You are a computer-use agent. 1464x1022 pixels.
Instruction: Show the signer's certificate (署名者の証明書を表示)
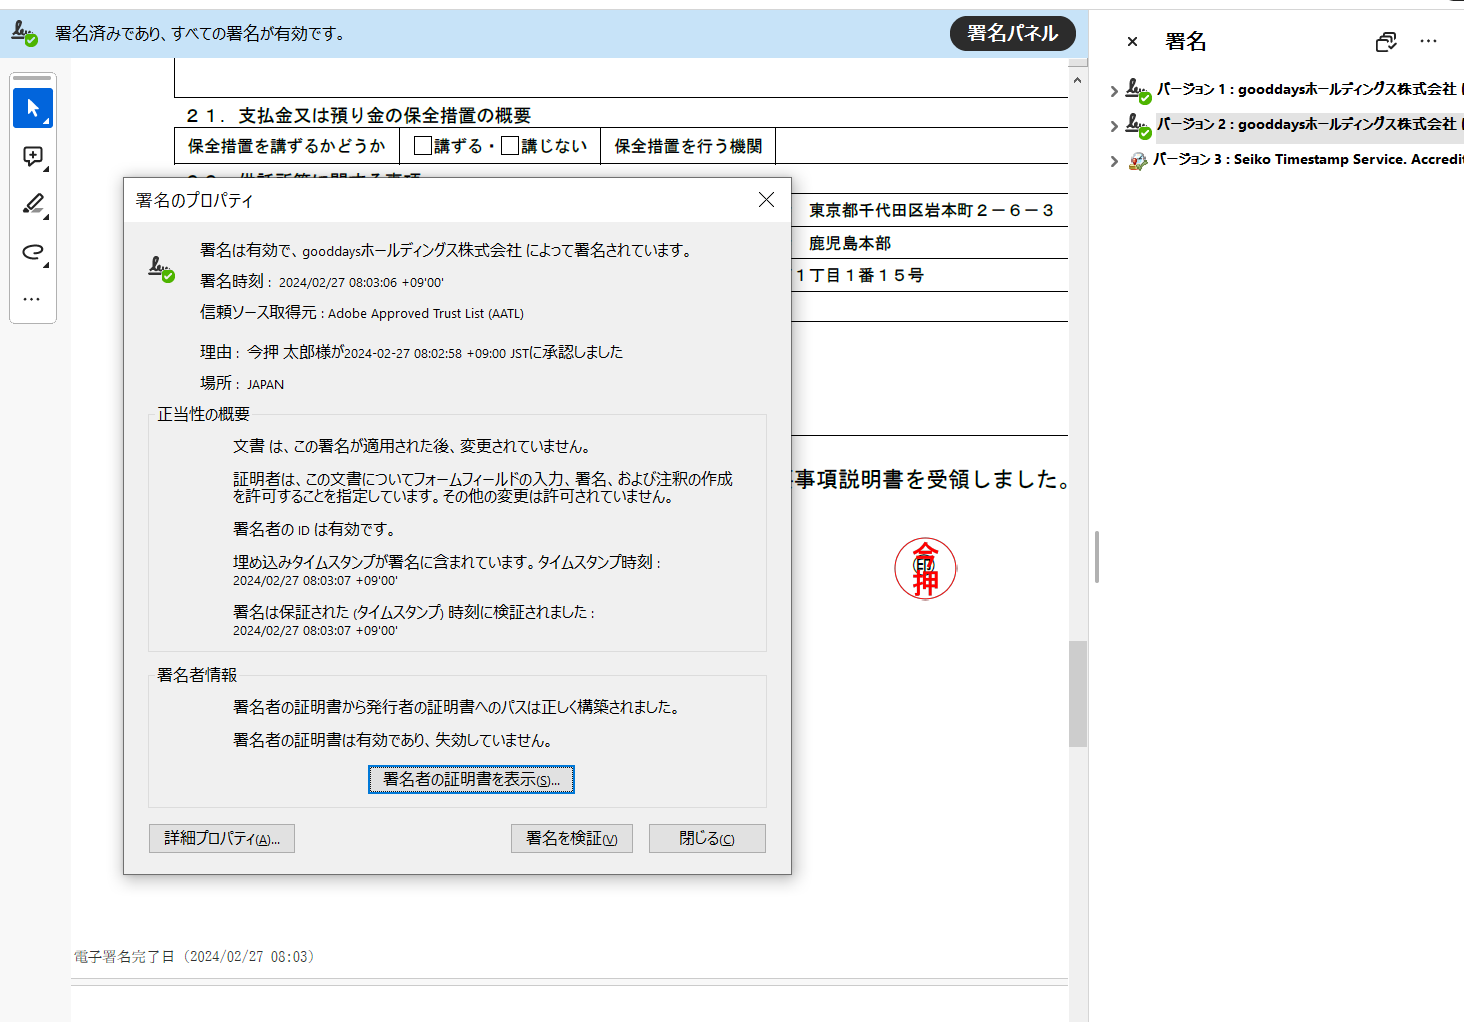[471, 779]
